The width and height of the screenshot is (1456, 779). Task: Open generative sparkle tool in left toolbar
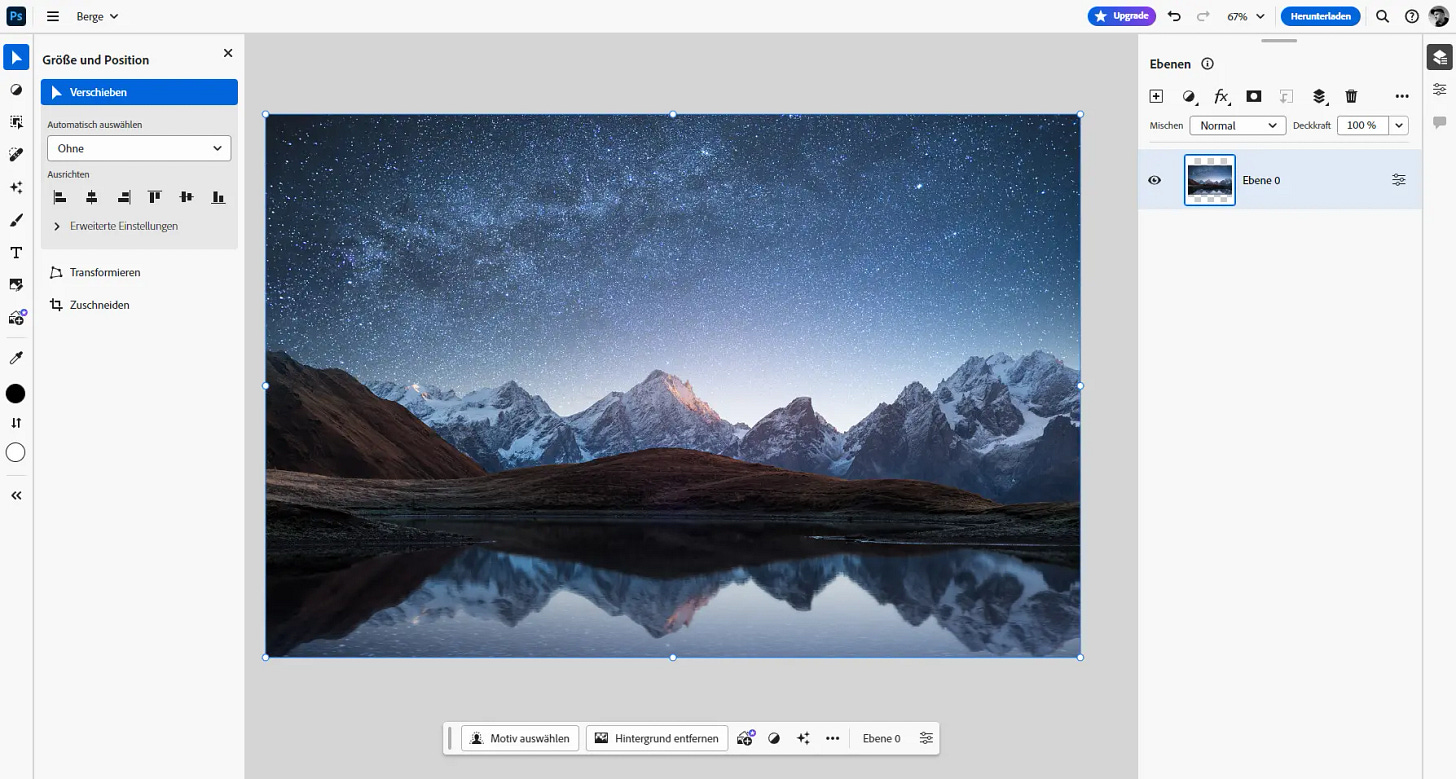coord(16,187)
